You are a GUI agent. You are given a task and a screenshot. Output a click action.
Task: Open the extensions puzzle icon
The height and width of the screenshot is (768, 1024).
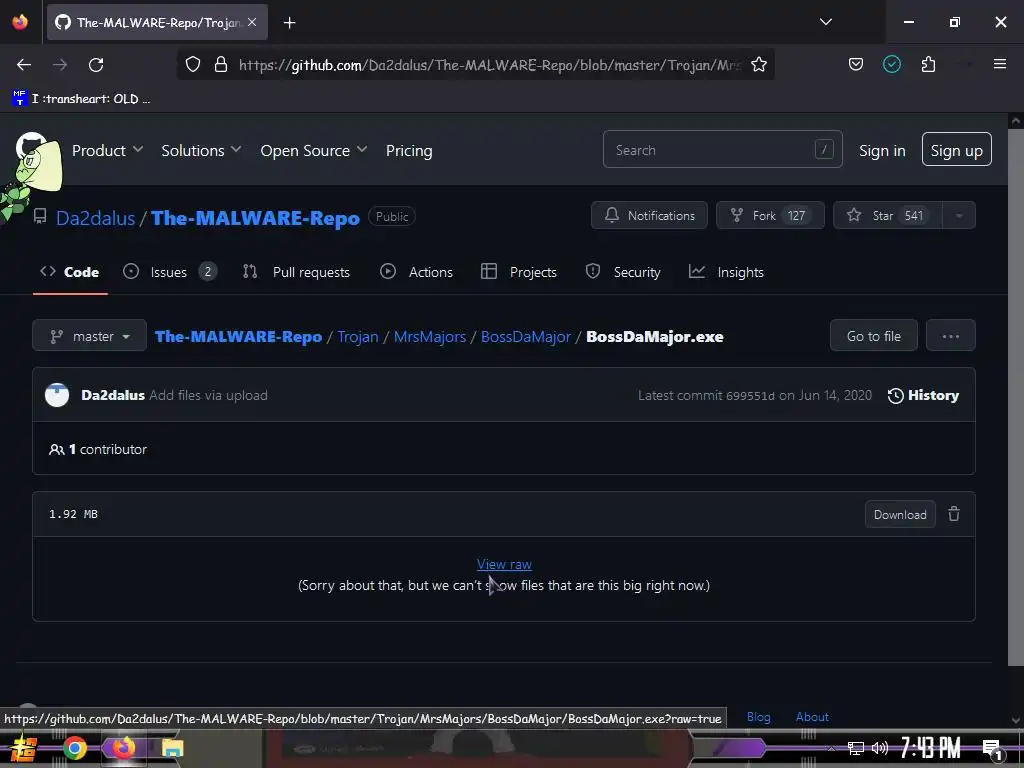(x=928, y=64)
